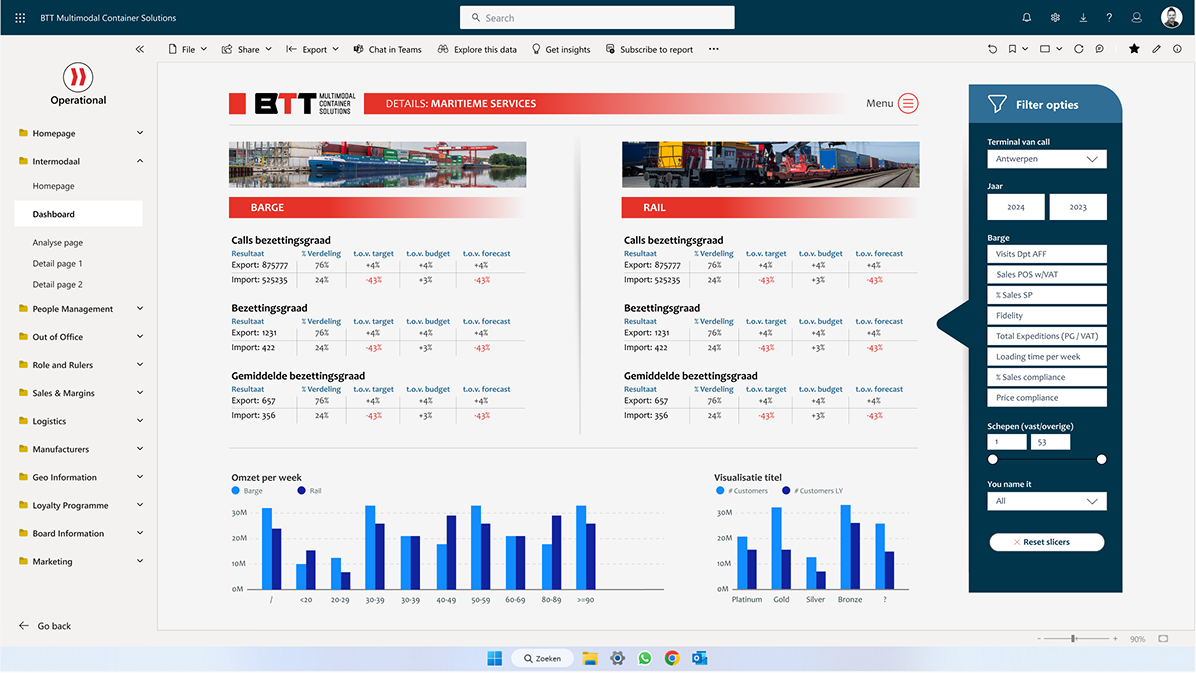Click the Reset slicers button
1196x673 pixels.
(1046, 541)
